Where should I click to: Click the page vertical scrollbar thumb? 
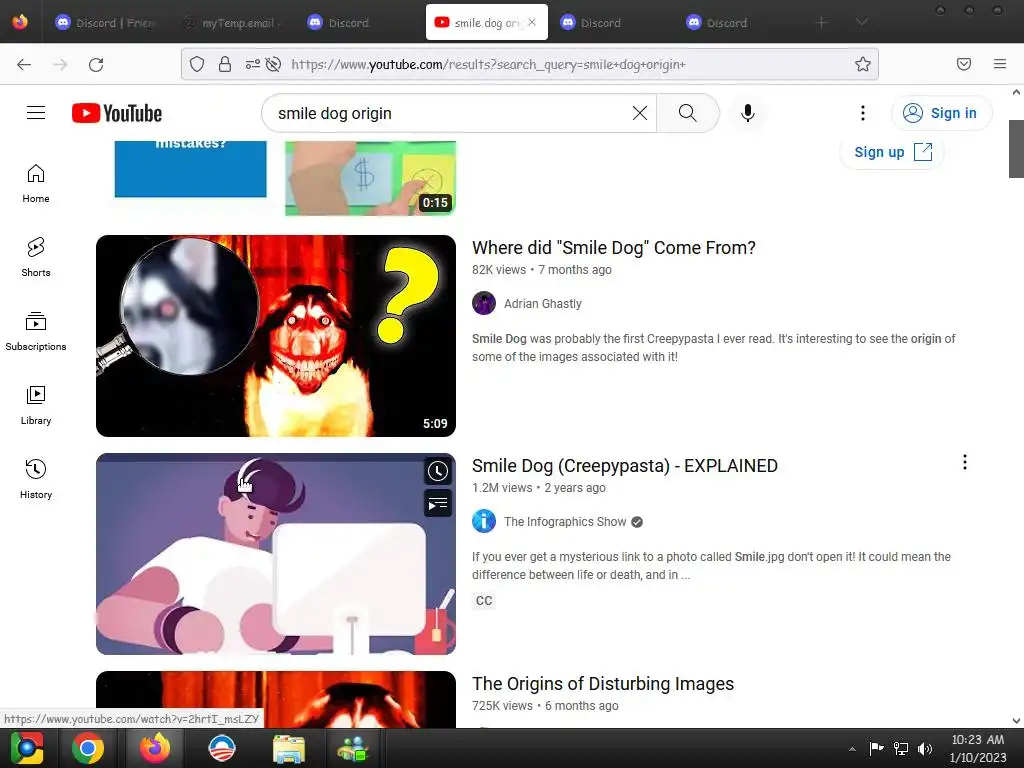point(1016,149)
